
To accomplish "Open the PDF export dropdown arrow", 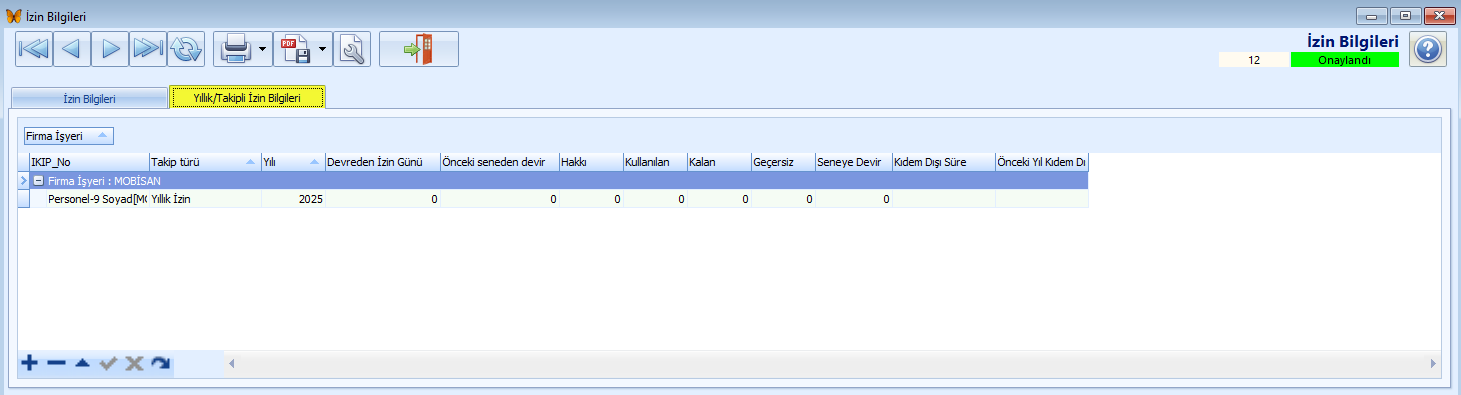I will point(323,48).
